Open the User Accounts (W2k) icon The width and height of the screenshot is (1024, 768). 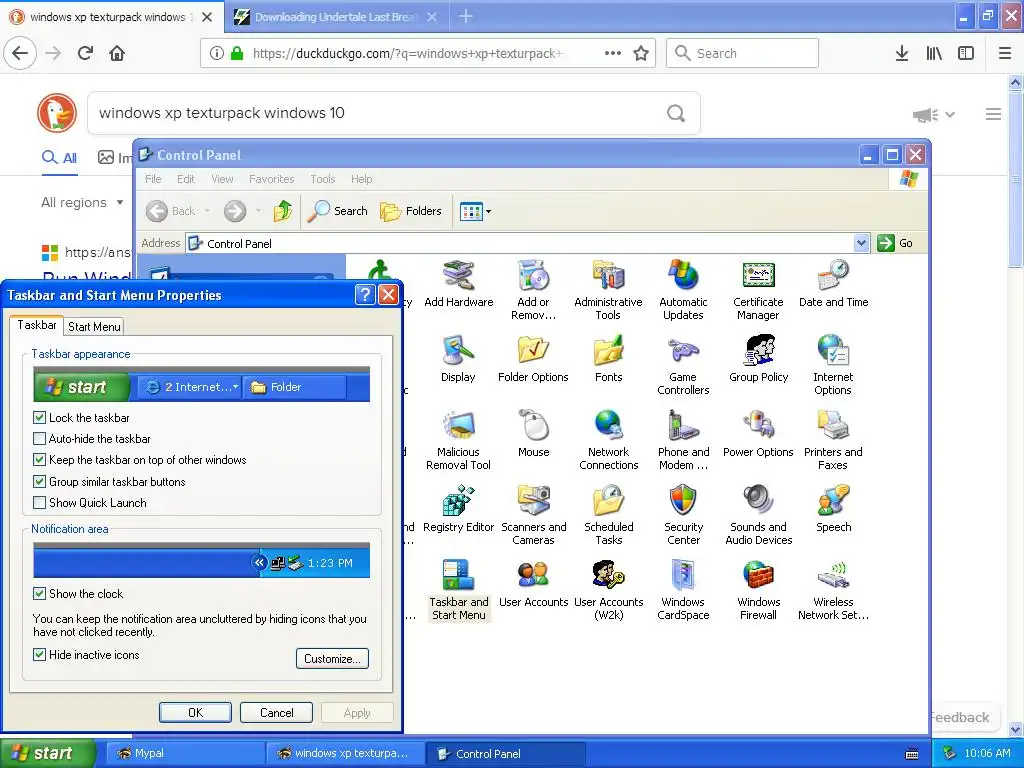[x=609, y=590]
